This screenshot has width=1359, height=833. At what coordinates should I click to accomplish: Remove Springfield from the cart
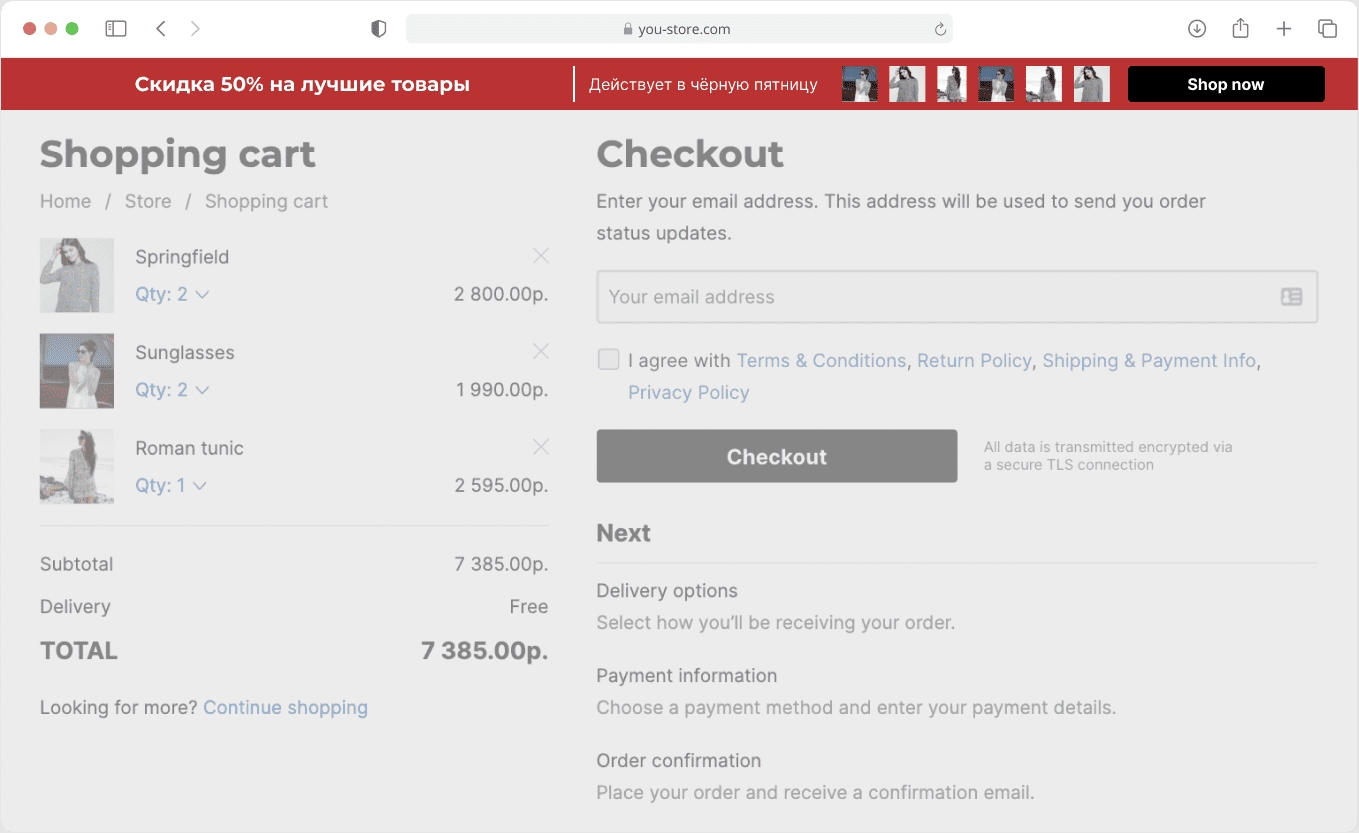coord(541,256)
